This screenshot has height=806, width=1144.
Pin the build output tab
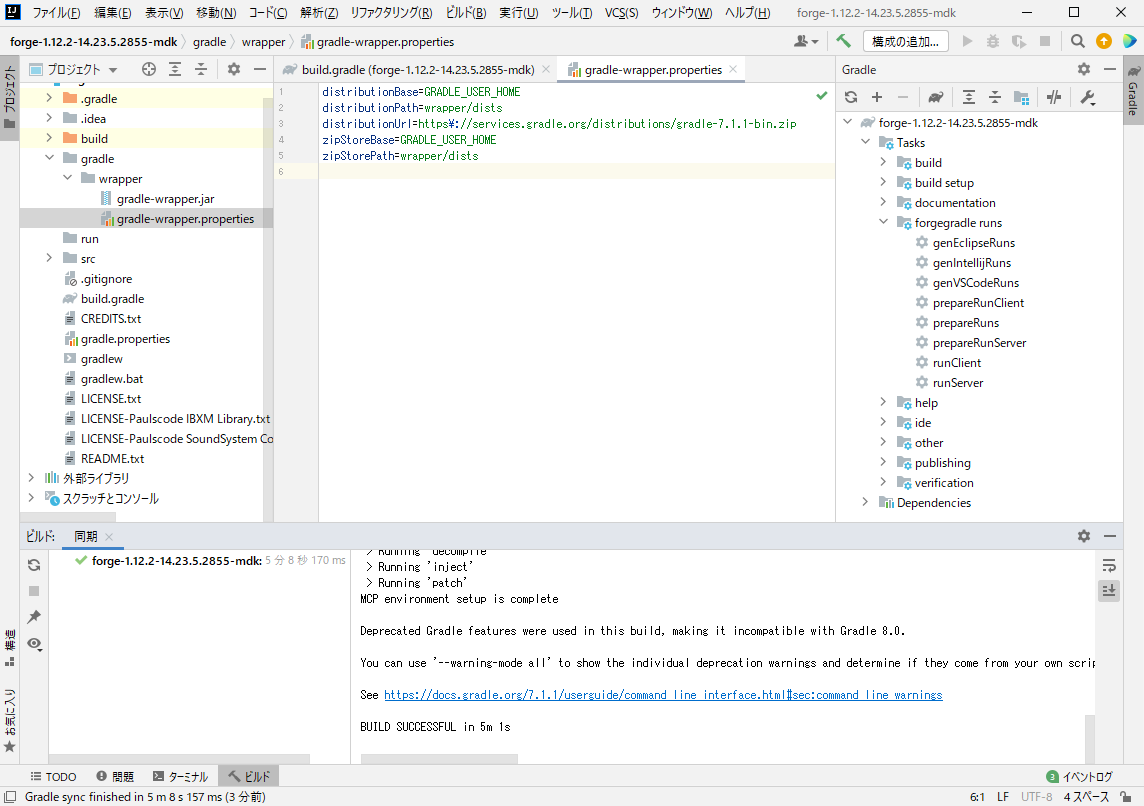(x=33, y=617)
